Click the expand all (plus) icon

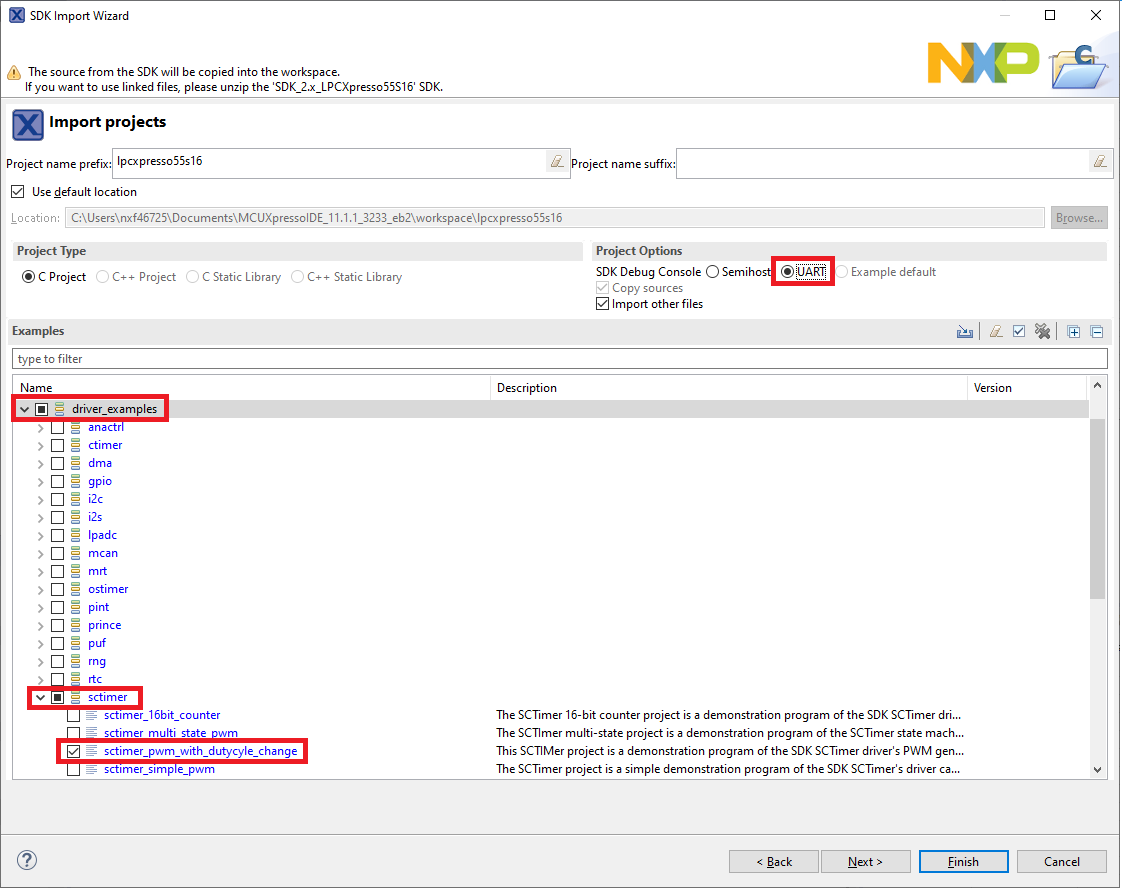coord(1074,332)
